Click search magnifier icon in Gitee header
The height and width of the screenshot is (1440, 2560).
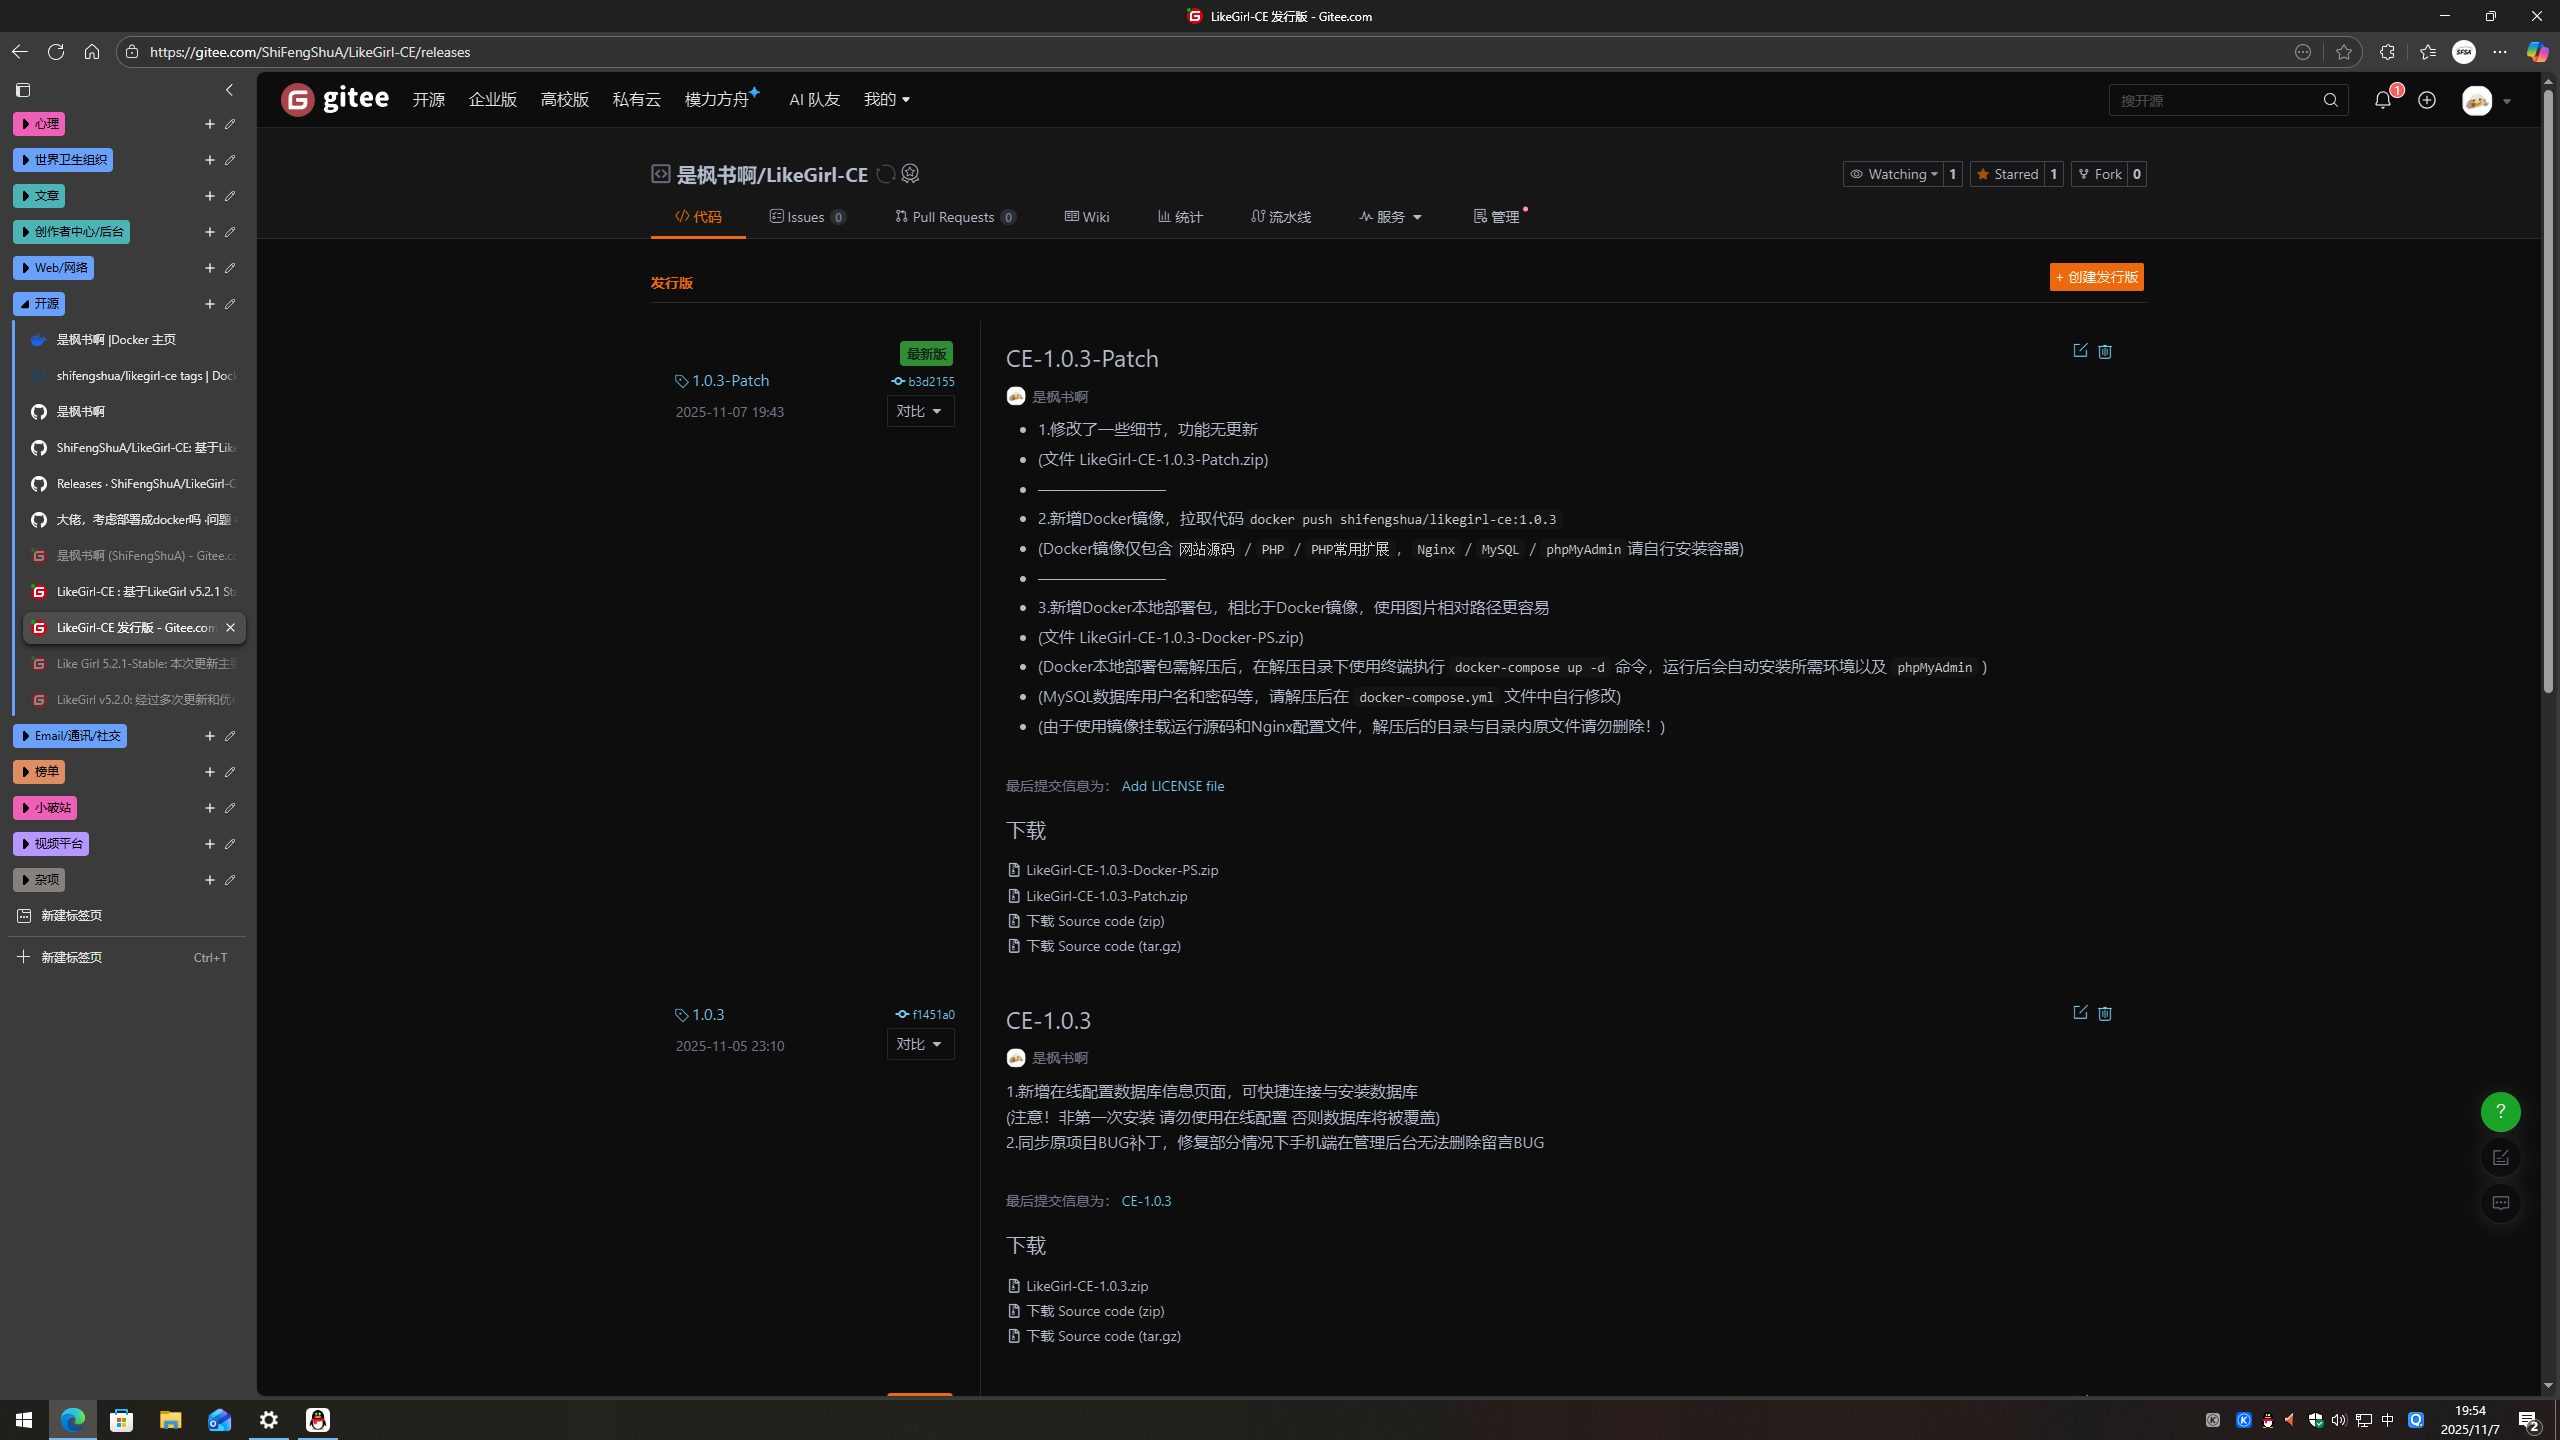pos(2331,100)
